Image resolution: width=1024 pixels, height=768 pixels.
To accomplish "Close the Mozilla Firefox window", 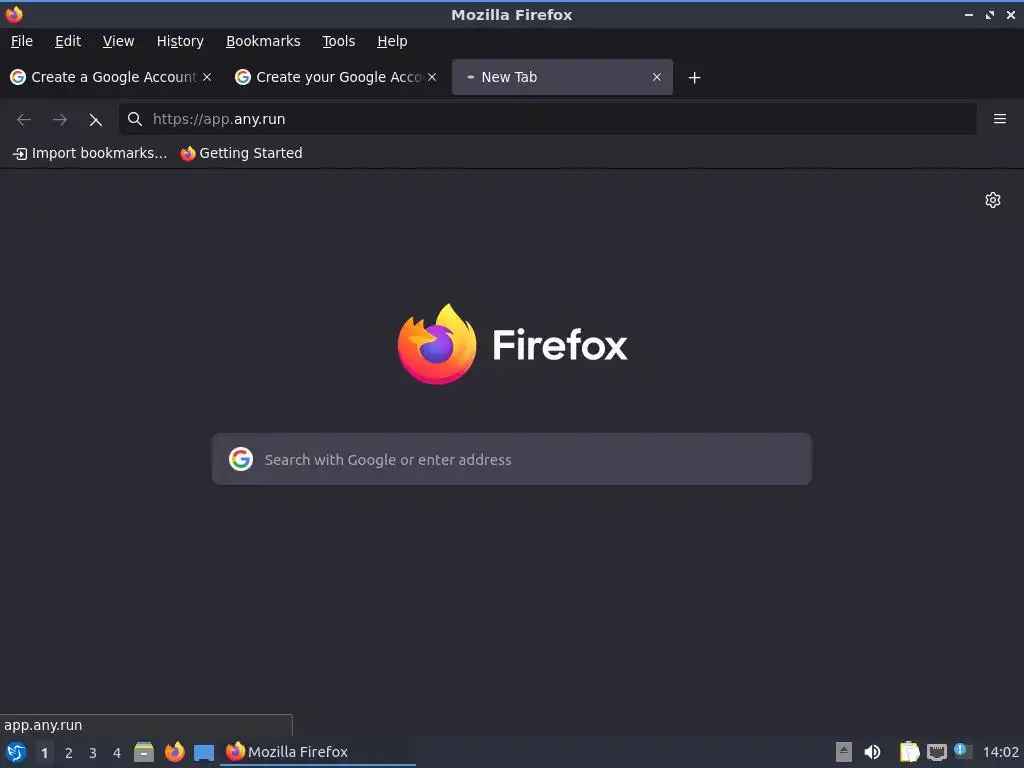I will [1011, 14].
